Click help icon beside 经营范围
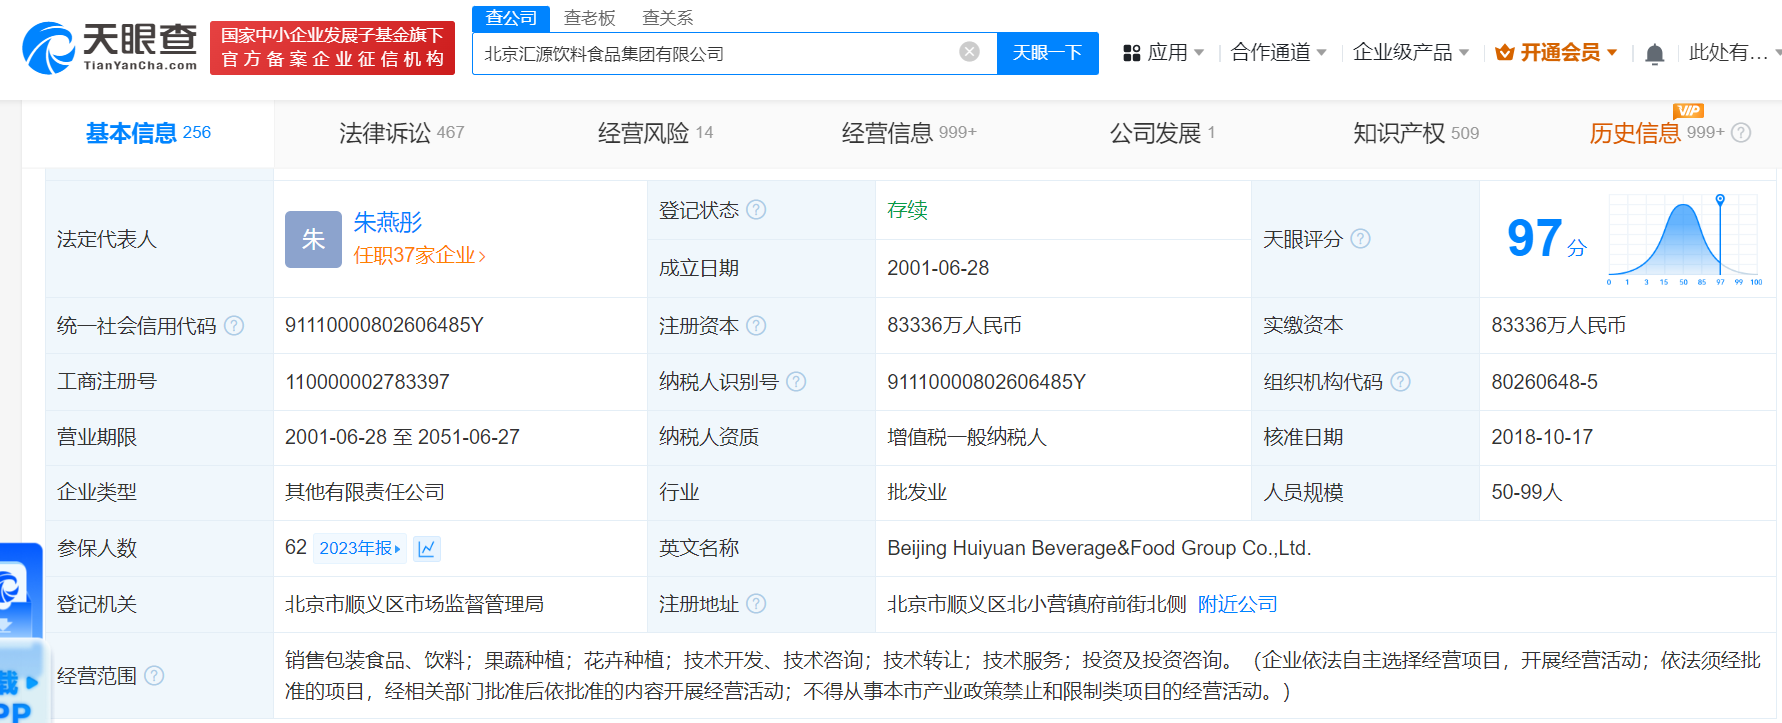Screen dimensions: 1782x723 click(x=154, y=676)
